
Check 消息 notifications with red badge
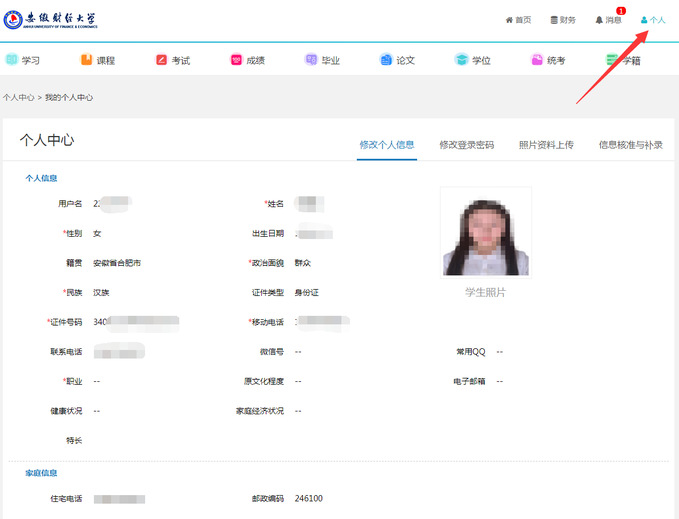pyautogui.click(x=608, y=20)
